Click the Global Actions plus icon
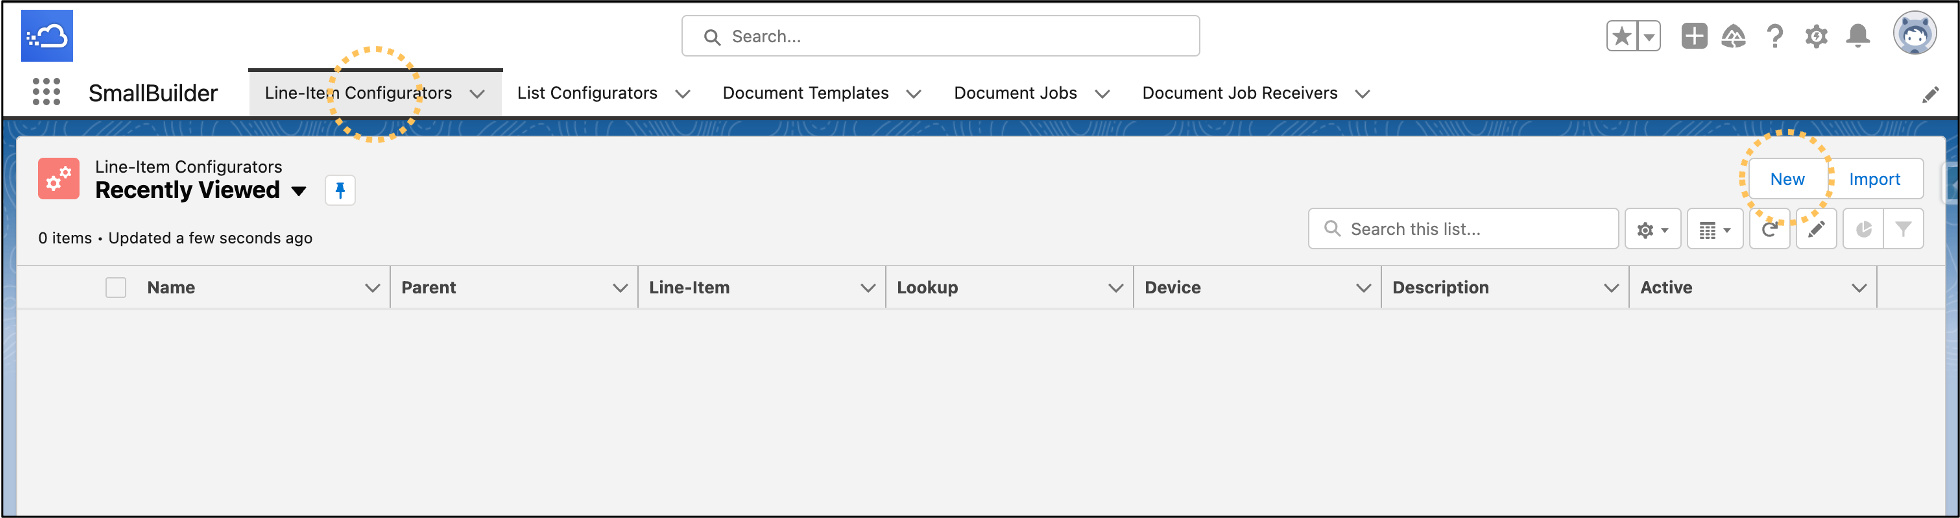Screen dimensions: 1960x518 coord(1694,37)
